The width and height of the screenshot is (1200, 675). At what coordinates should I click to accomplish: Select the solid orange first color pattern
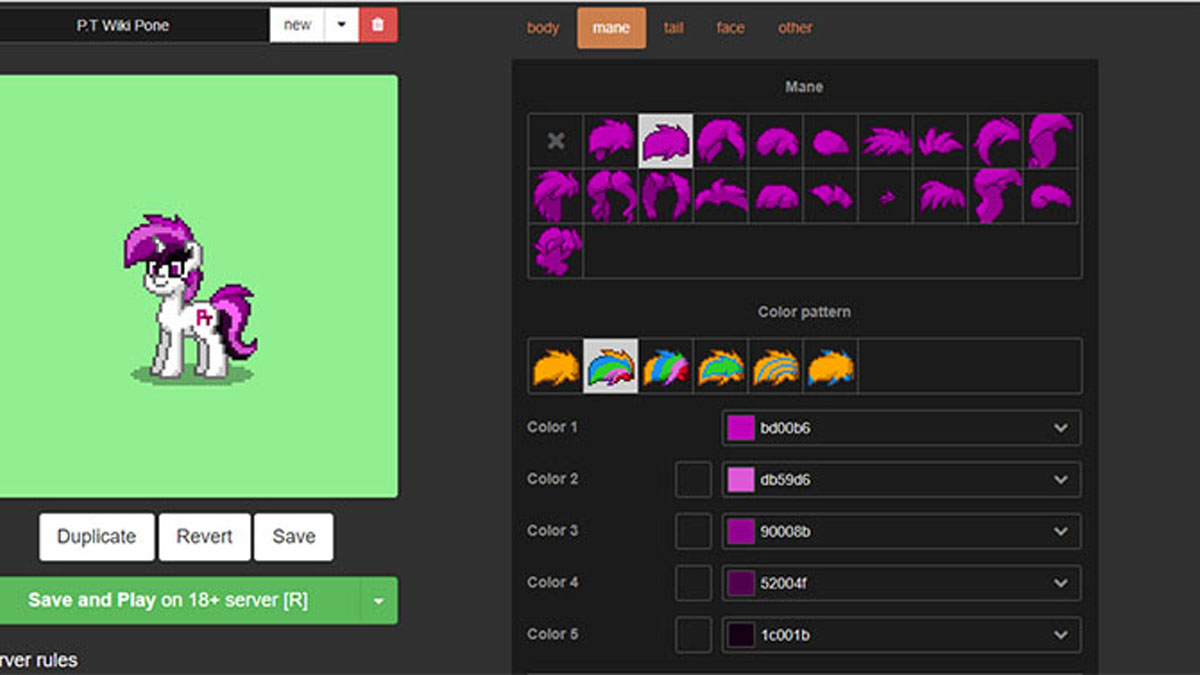(556, 367)
